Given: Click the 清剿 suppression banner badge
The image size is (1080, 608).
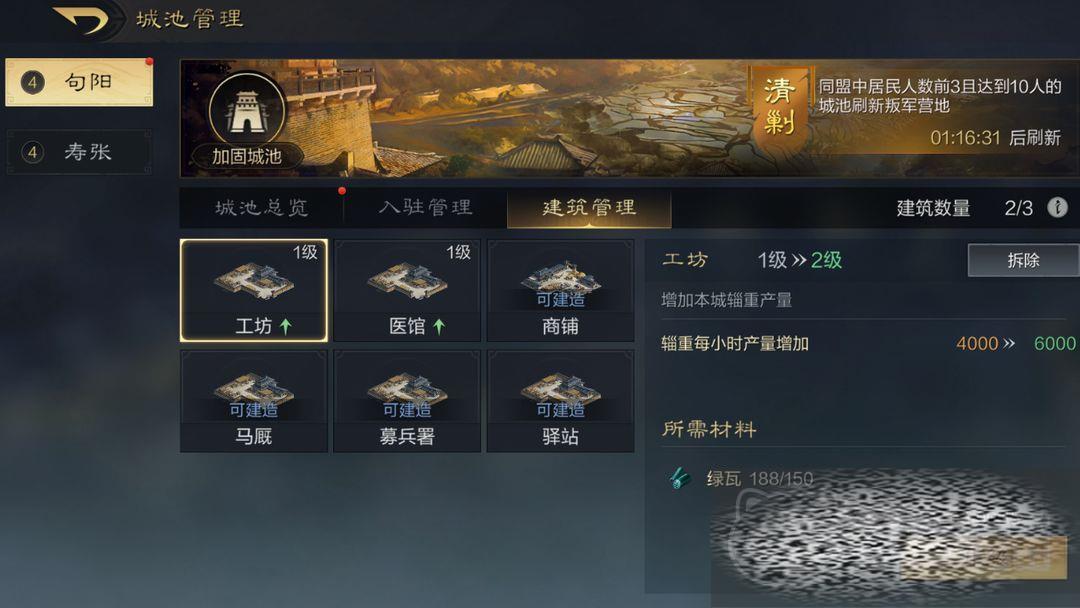Looking at the screenshot, I should (x=780, y=107).
